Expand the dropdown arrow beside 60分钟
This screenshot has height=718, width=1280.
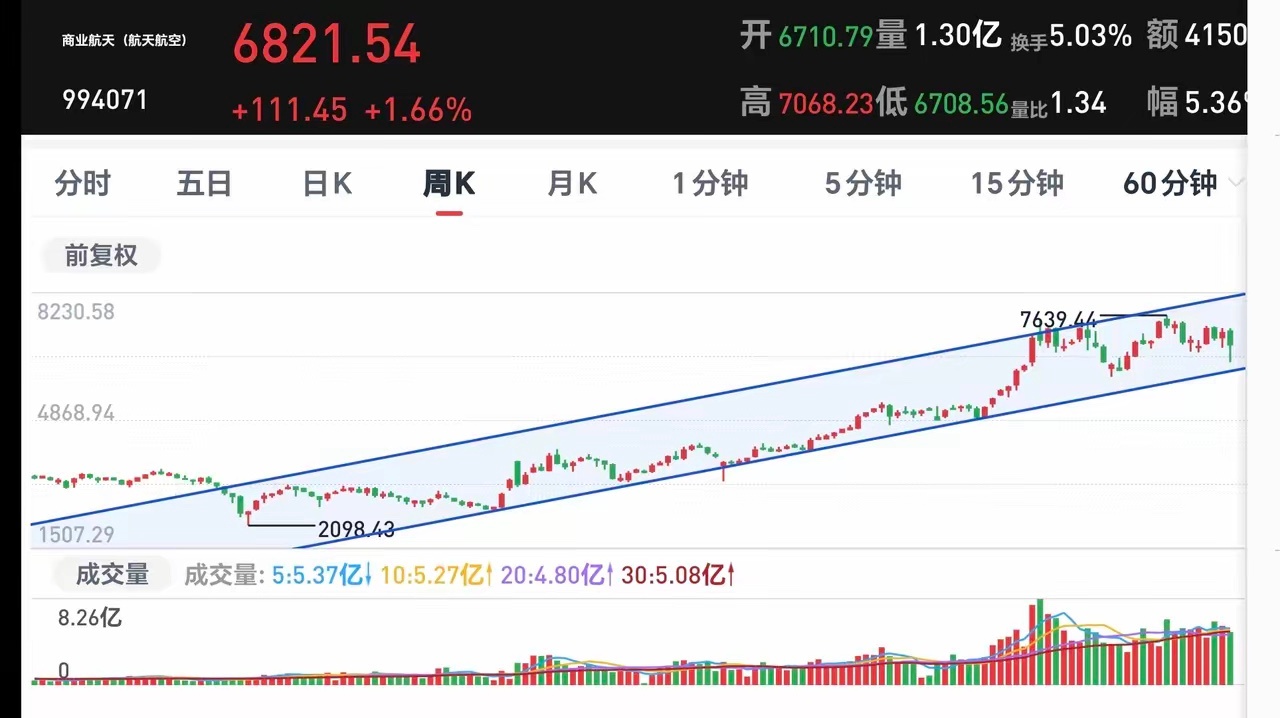(1236, 183)
